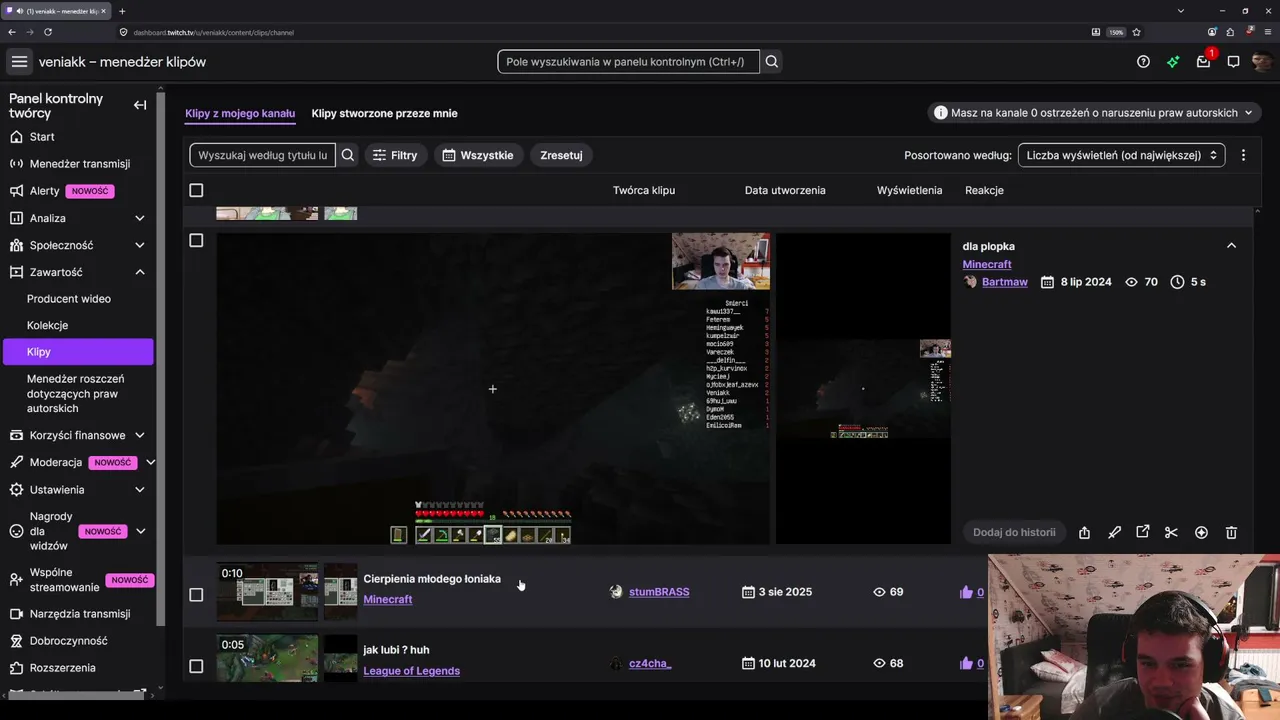The height and width of the screenshot is (720, 1280).
Task: Open a new browser tab
Action: pos(122,11)
